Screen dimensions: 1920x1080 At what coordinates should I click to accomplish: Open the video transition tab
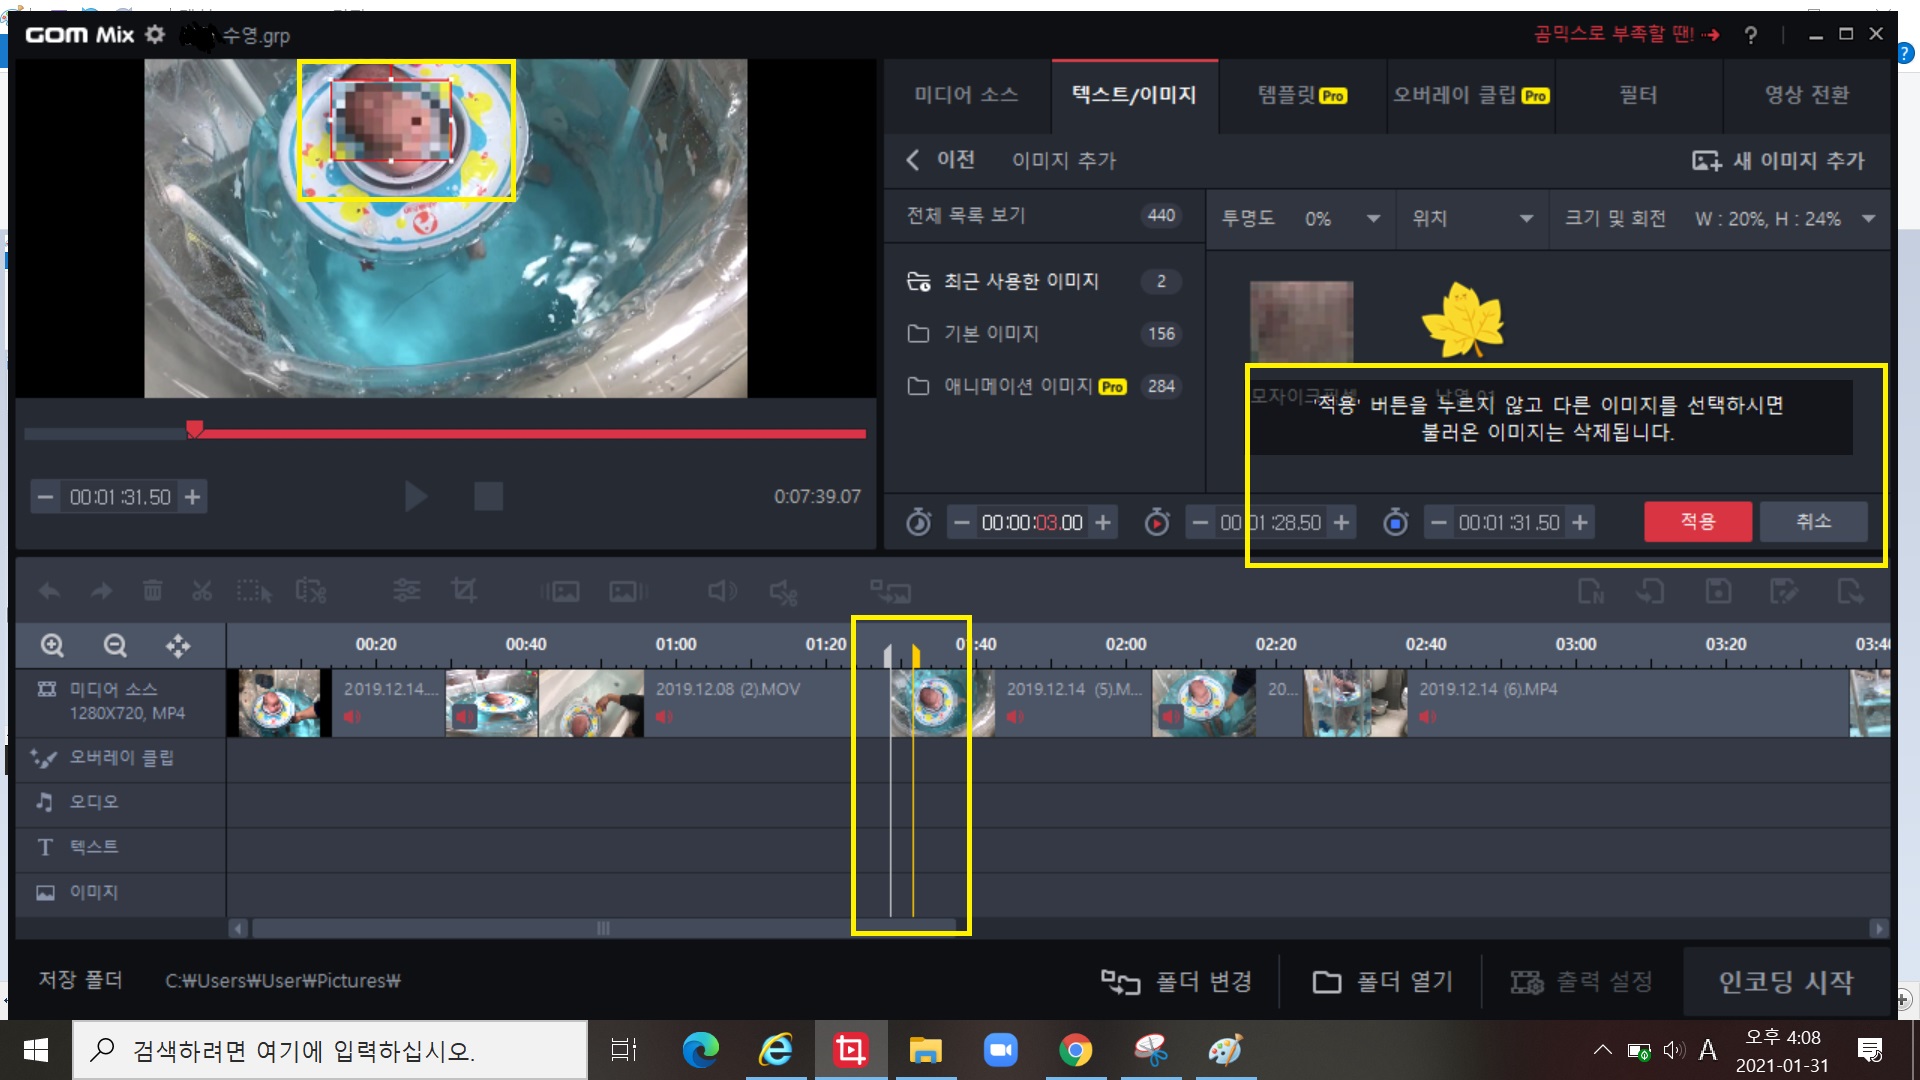point(1807,95)
